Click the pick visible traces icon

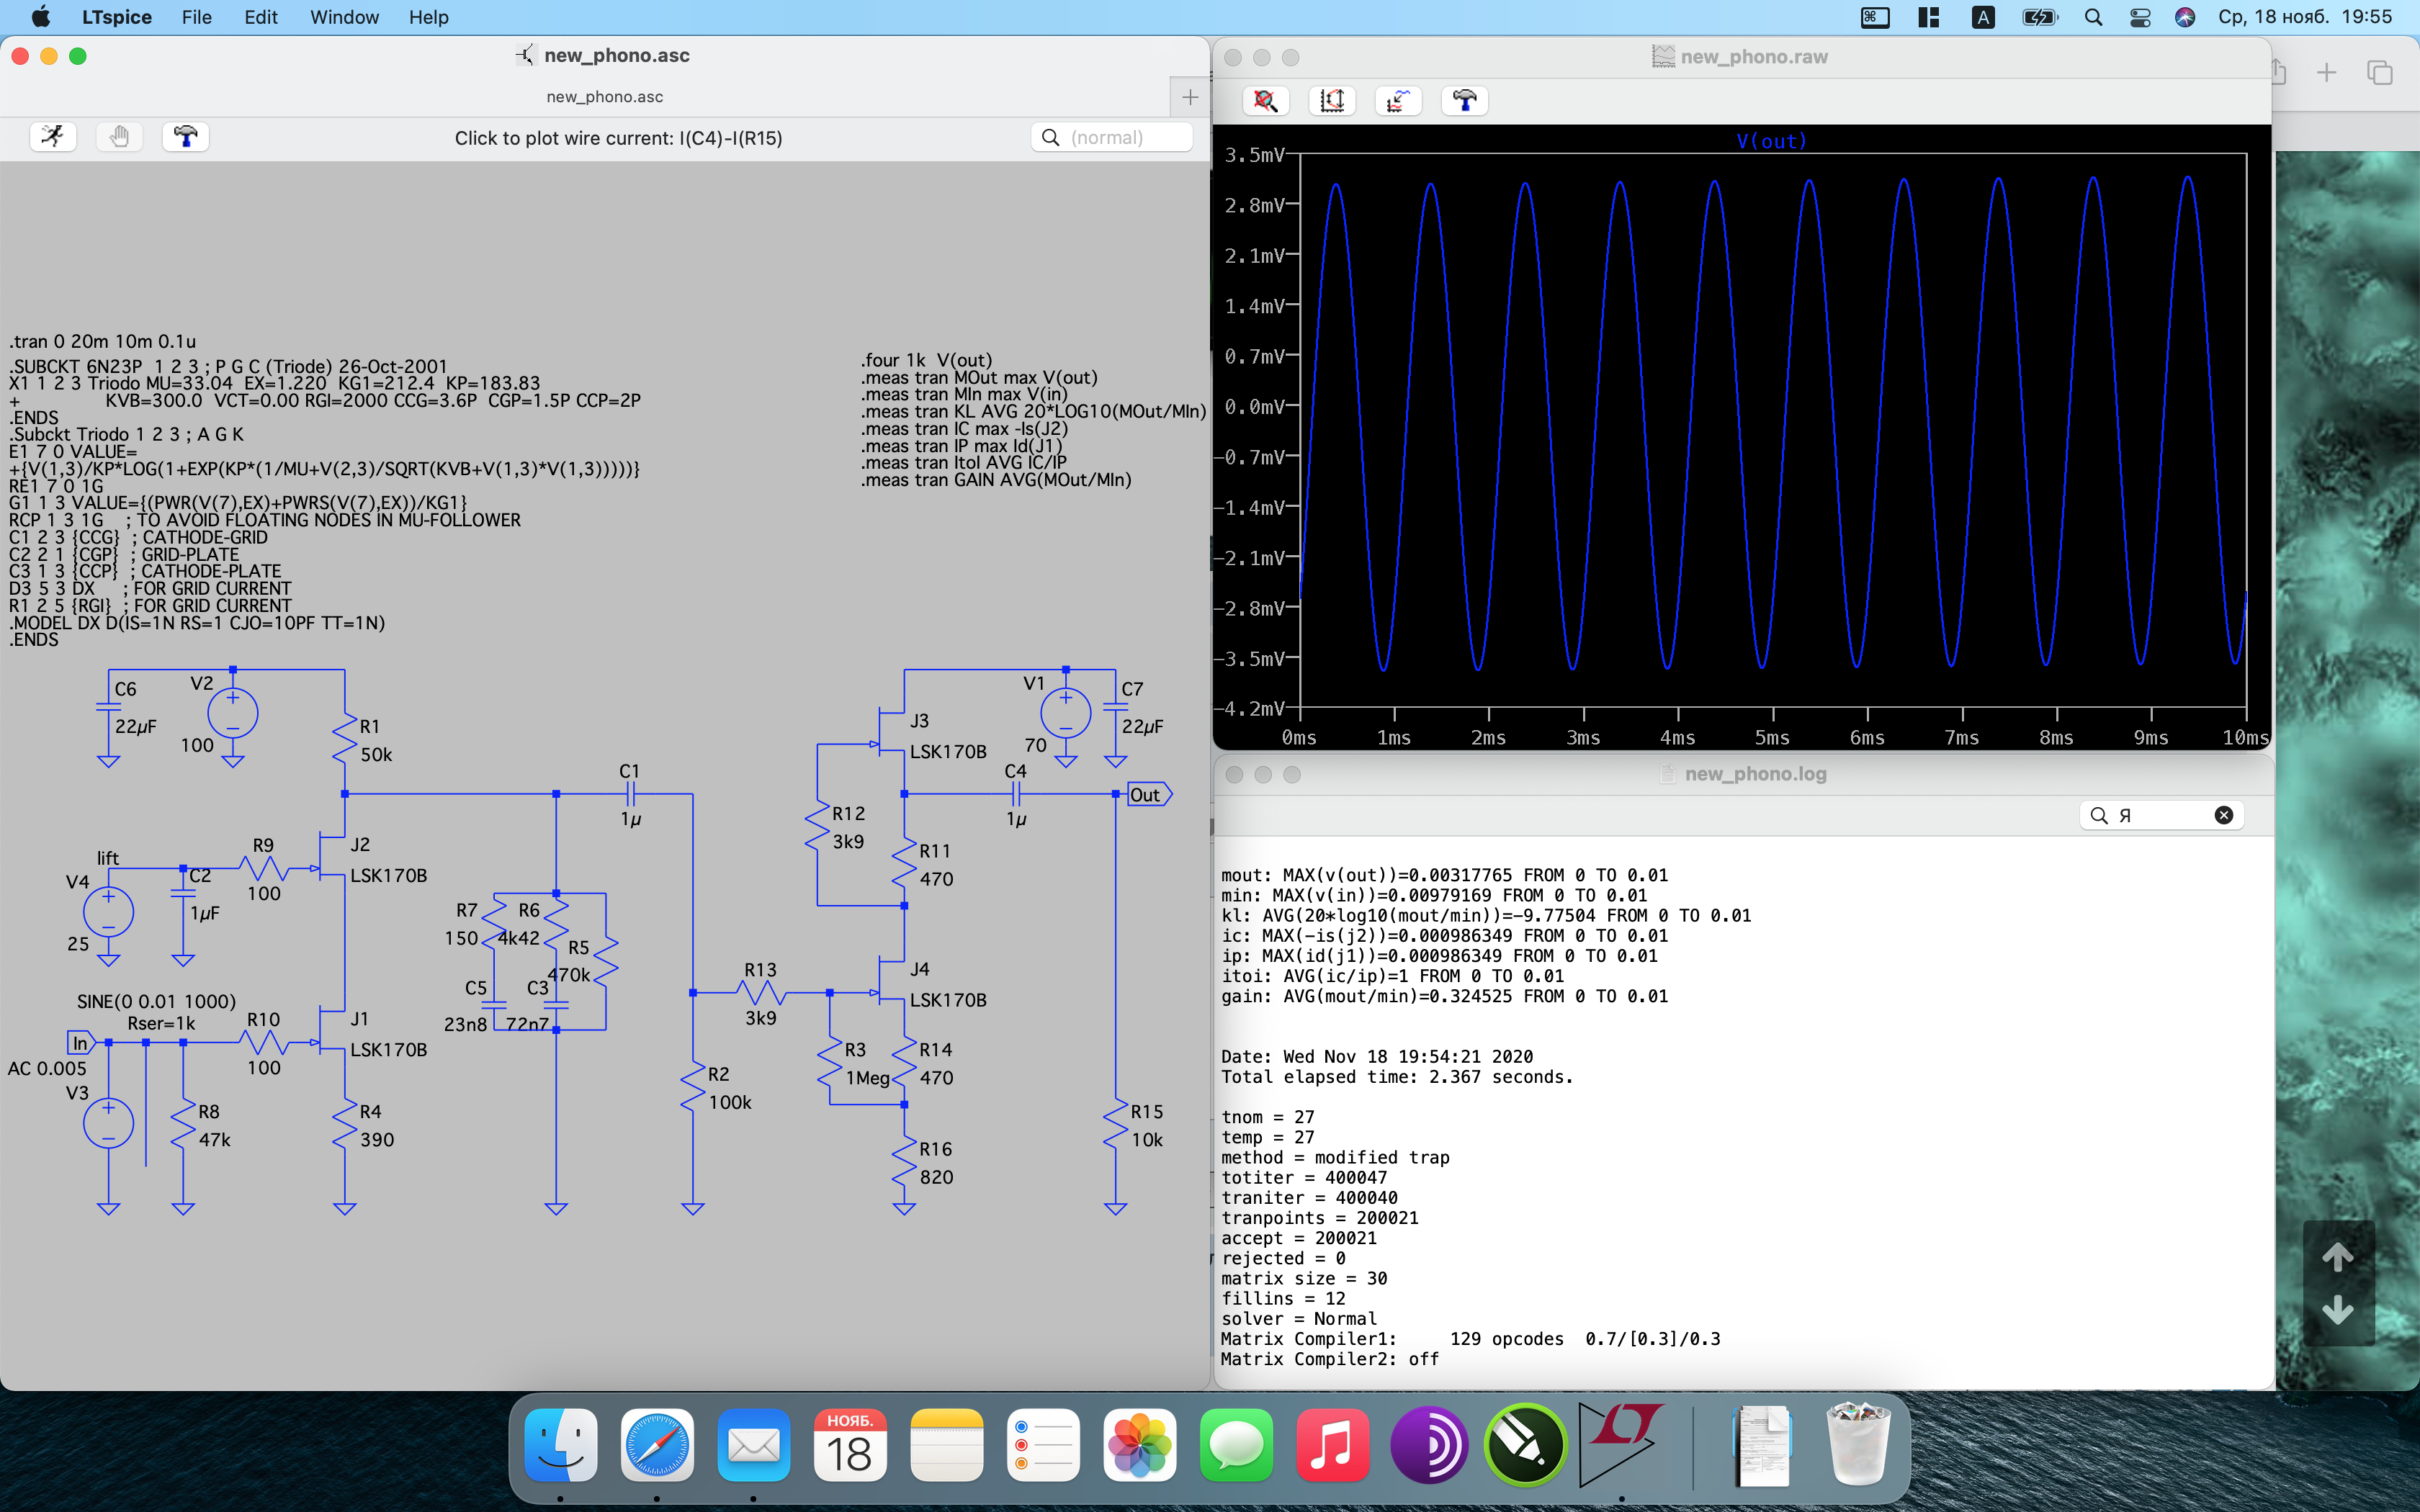[x=1398, y=100]
